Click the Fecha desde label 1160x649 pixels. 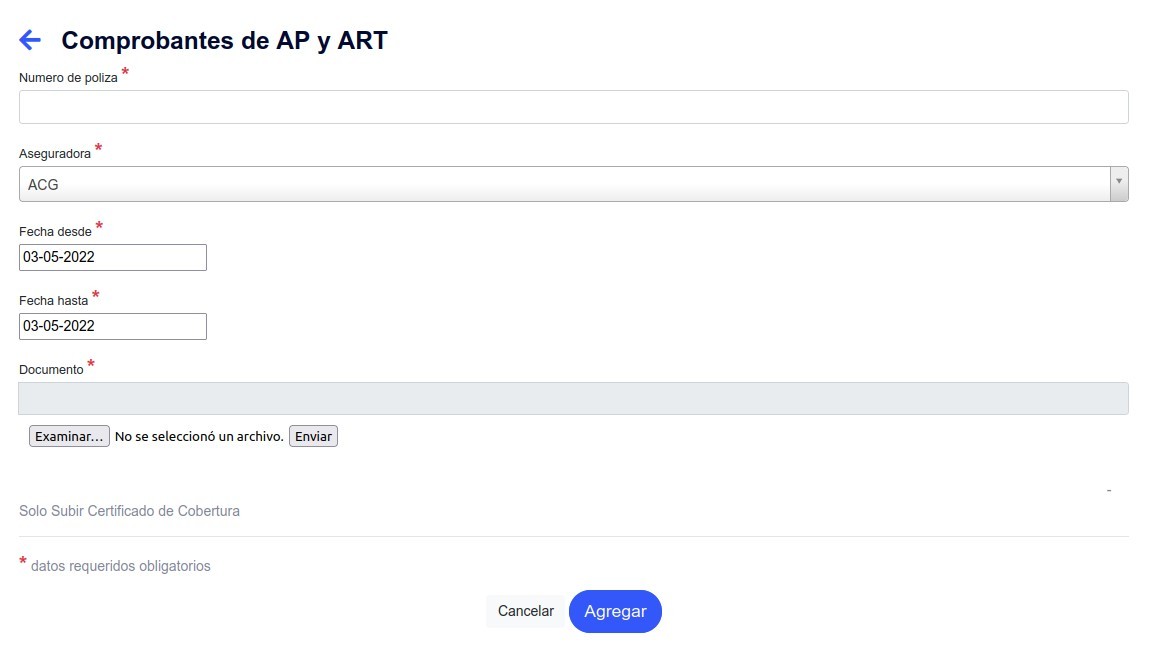click(x=55, y=231)
